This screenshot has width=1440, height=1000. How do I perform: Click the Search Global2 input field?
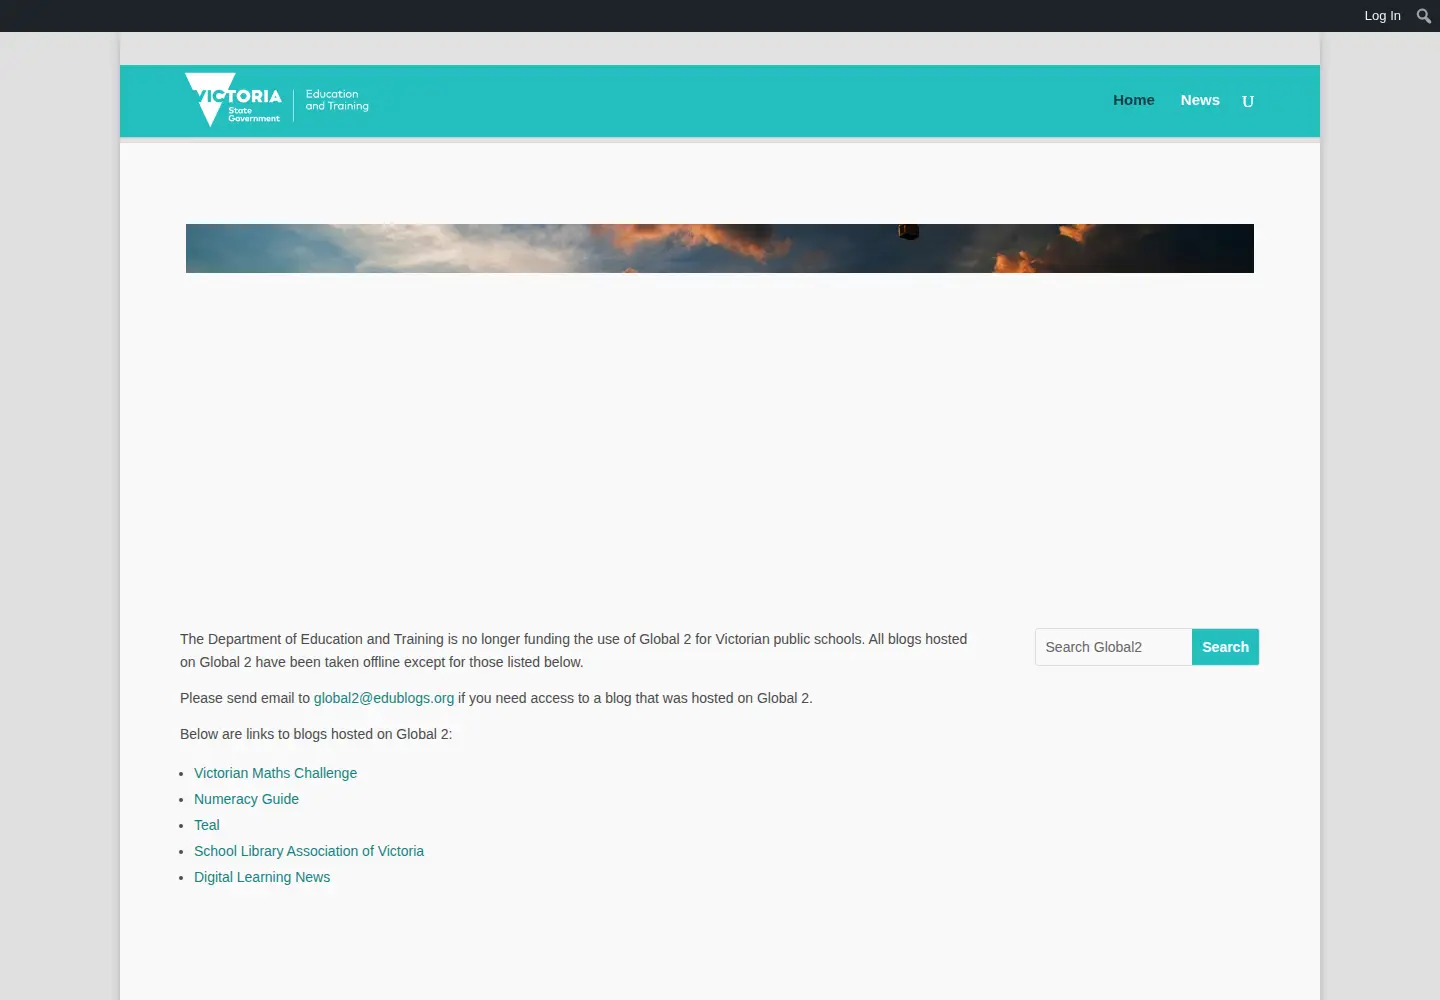pyautogui.click(x=1113, y=647)
